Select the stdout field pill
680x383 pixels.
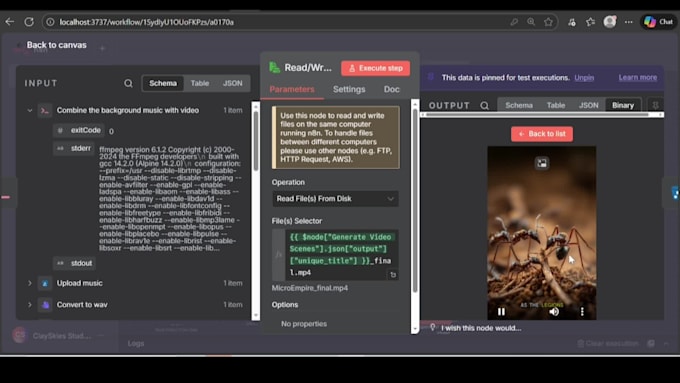coord(75,263)
